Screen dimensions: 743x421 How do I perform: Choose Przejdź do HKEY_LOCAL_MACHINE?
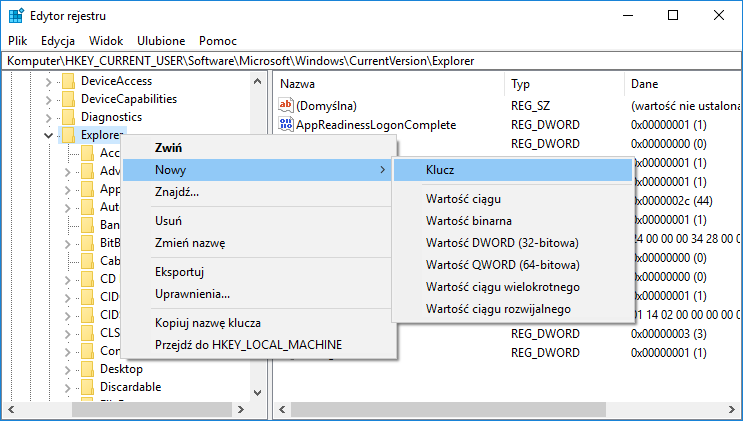click(x=259, y=345)
